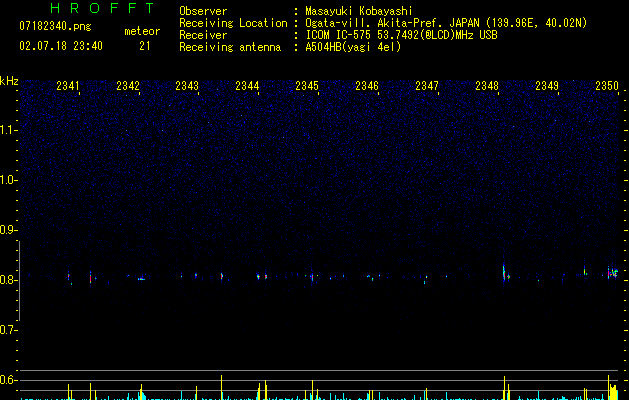Select Ogata-vill. Akita-Pref. JAPAN location text
The image size is (629, 400).
[446, 23]
